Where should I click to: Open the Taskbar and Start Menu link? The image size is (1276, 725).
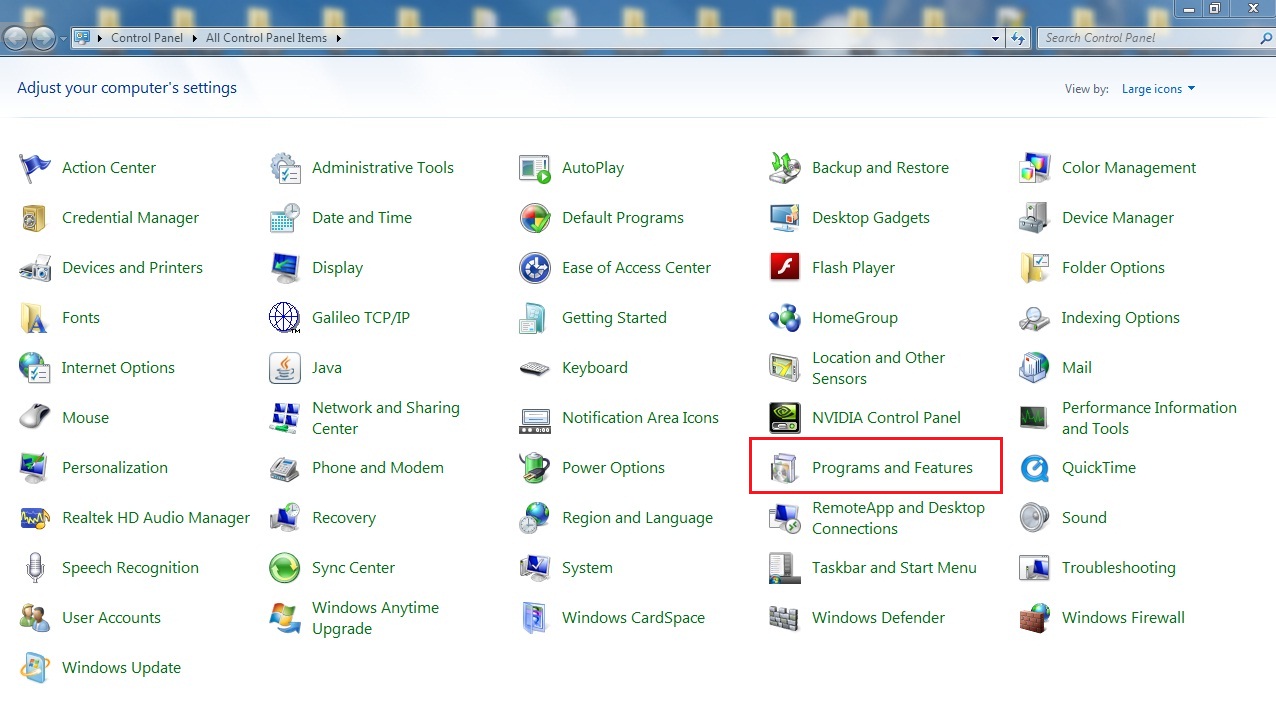894,568
